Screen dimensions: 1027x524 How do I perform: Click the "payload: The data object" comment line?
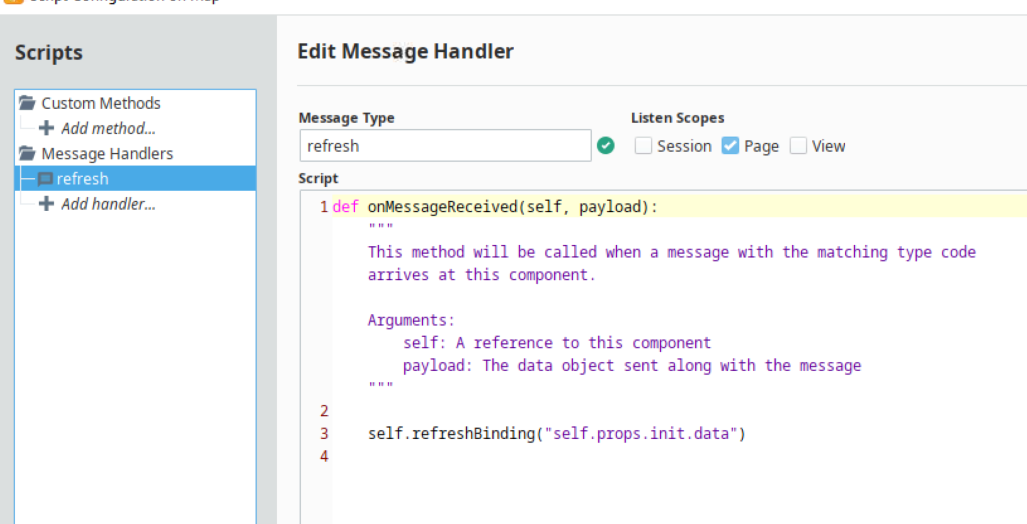[632, 365]
